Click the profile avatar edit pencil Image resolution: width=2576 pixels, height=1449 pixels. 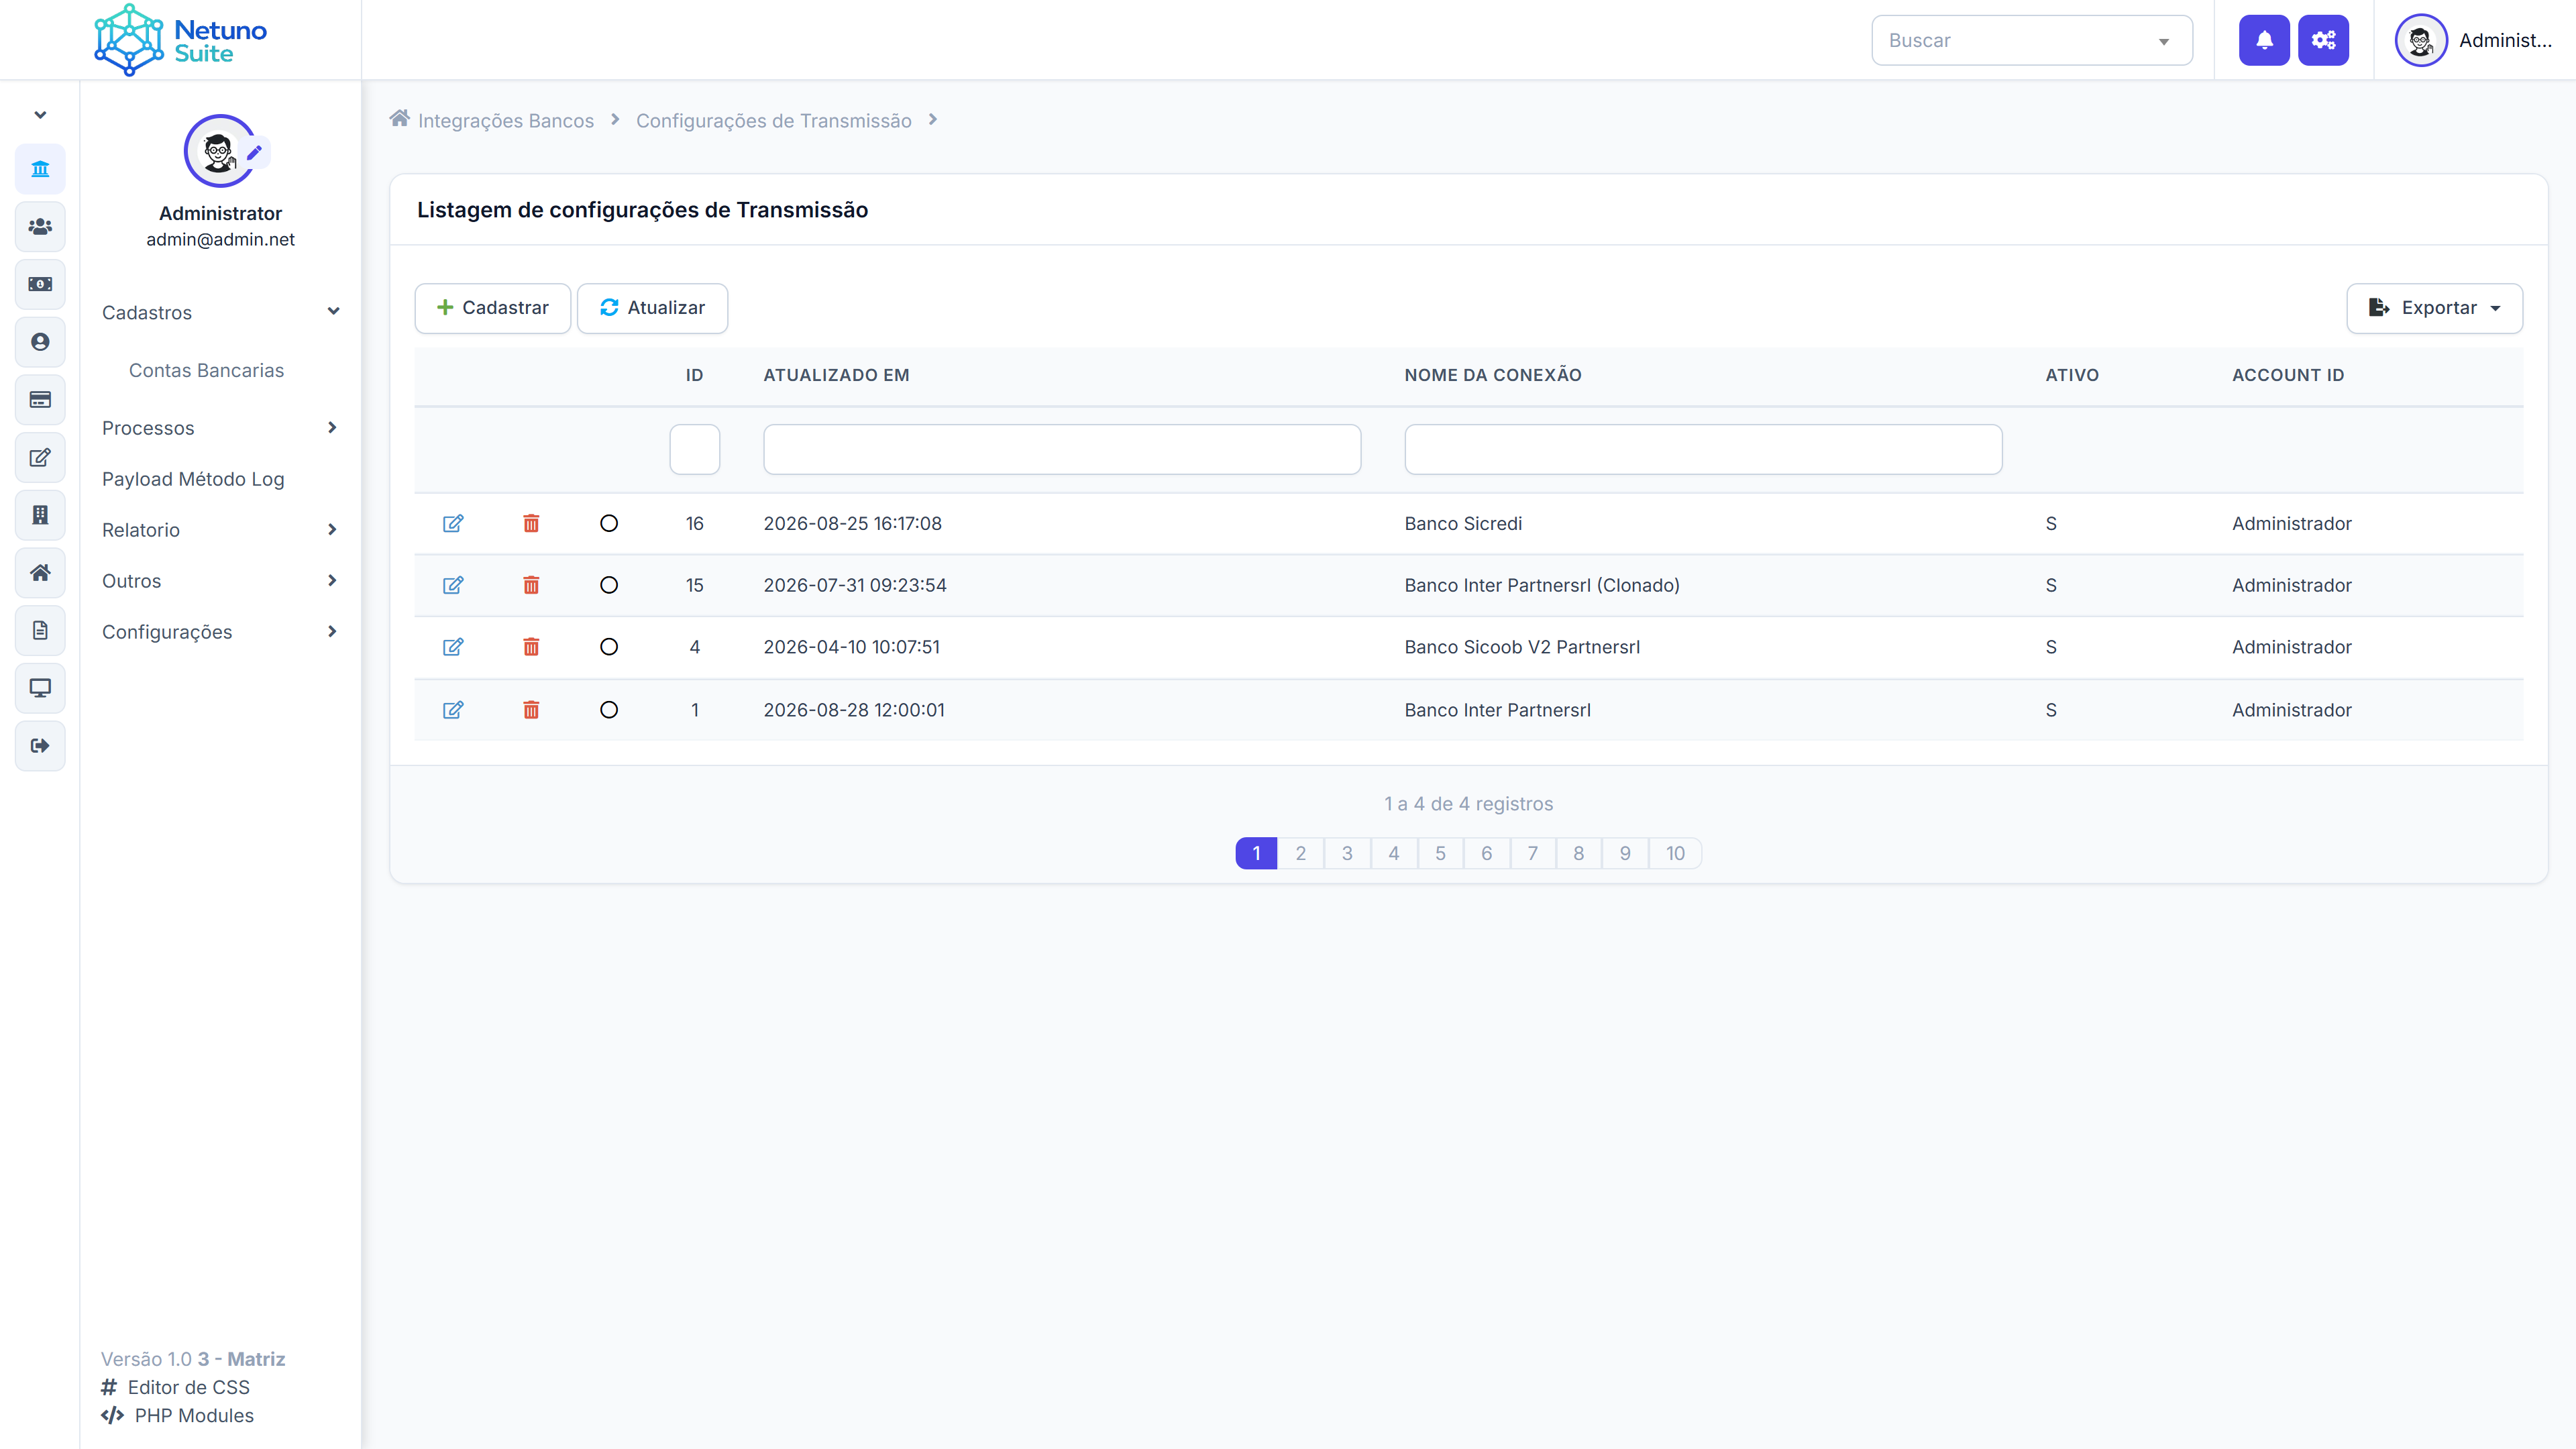pyautogui.click(x=255, y=152)
